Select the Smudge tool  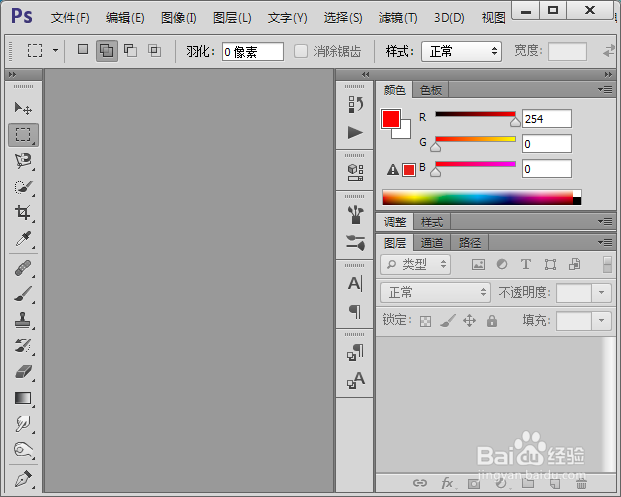tap(23, 424)
